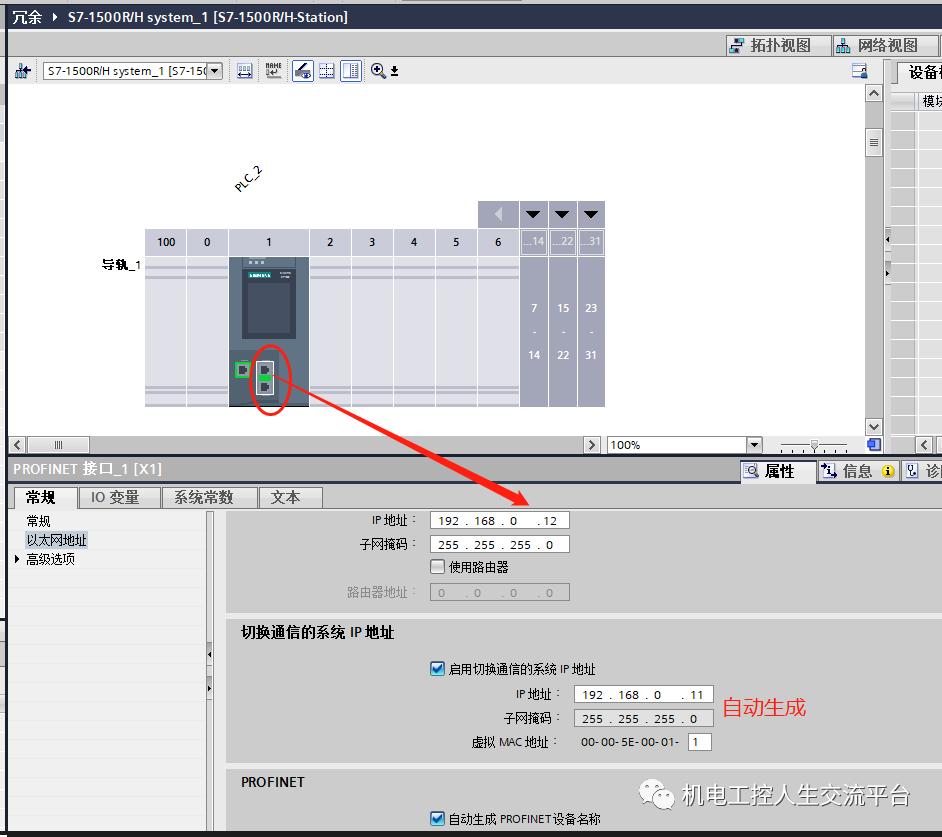
Task: Click the 拓扑视图 button at top right
Action: [779, 45]
